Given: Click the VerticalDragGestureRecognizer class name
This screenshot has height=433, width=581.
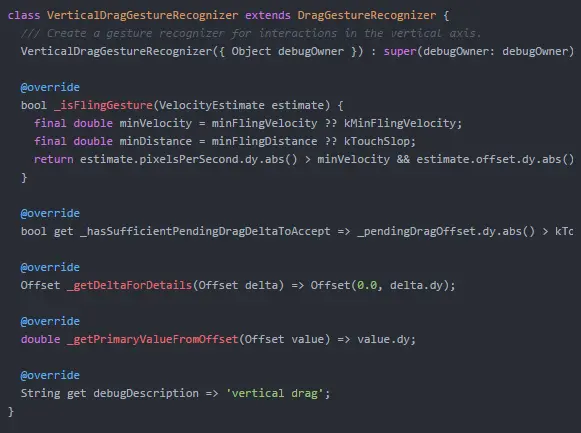Looking at the screenshot, I should [x=142, y=15].
